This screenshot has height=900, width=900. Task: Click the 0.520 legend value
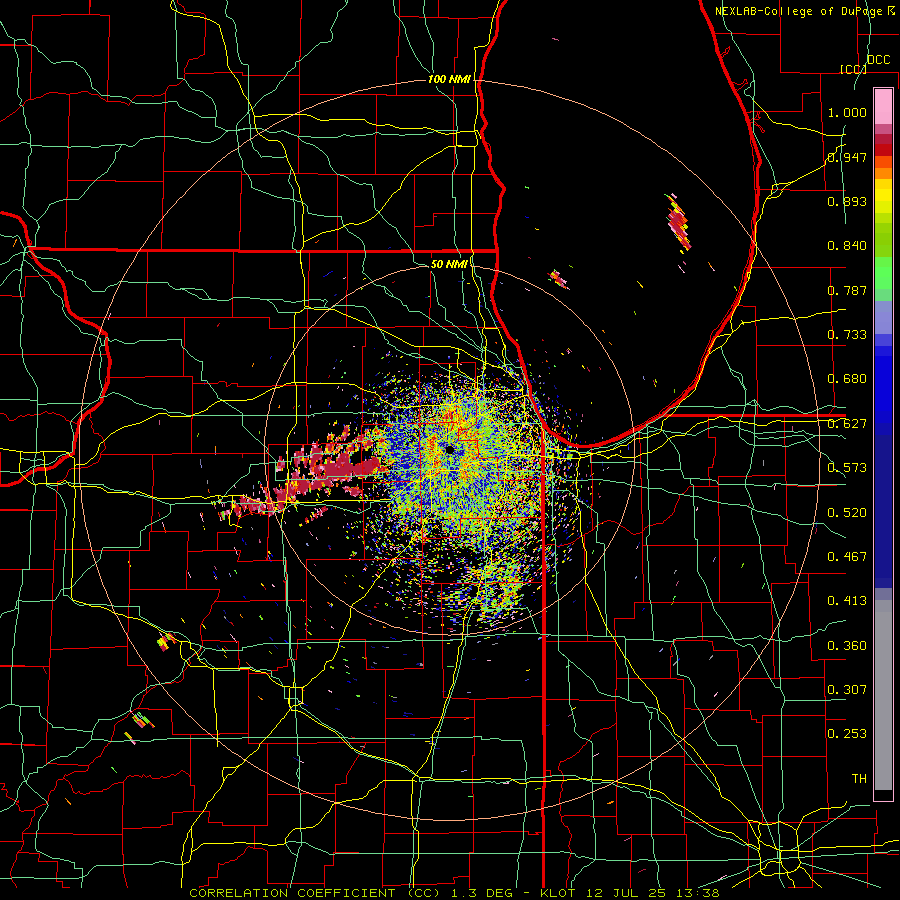847,513
